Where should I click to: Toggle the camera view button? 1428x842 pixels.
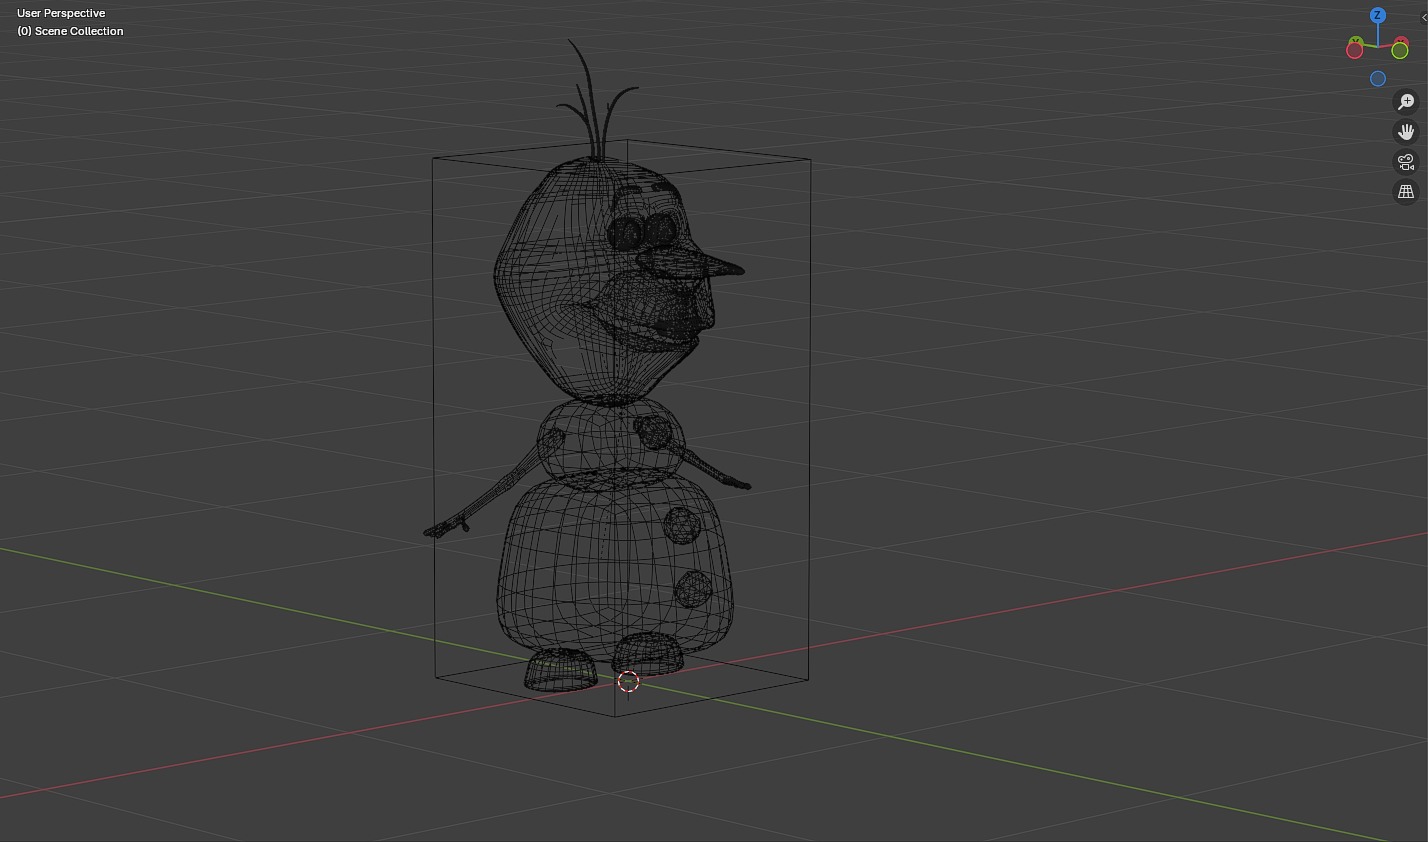coord(1406,162)
